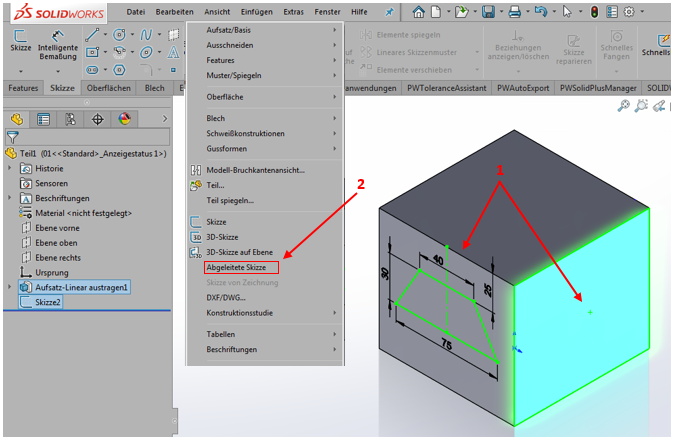Click the tree filter funnel icon
The width and height of the screenshot is (673, 439).
[x=12, y=136]
